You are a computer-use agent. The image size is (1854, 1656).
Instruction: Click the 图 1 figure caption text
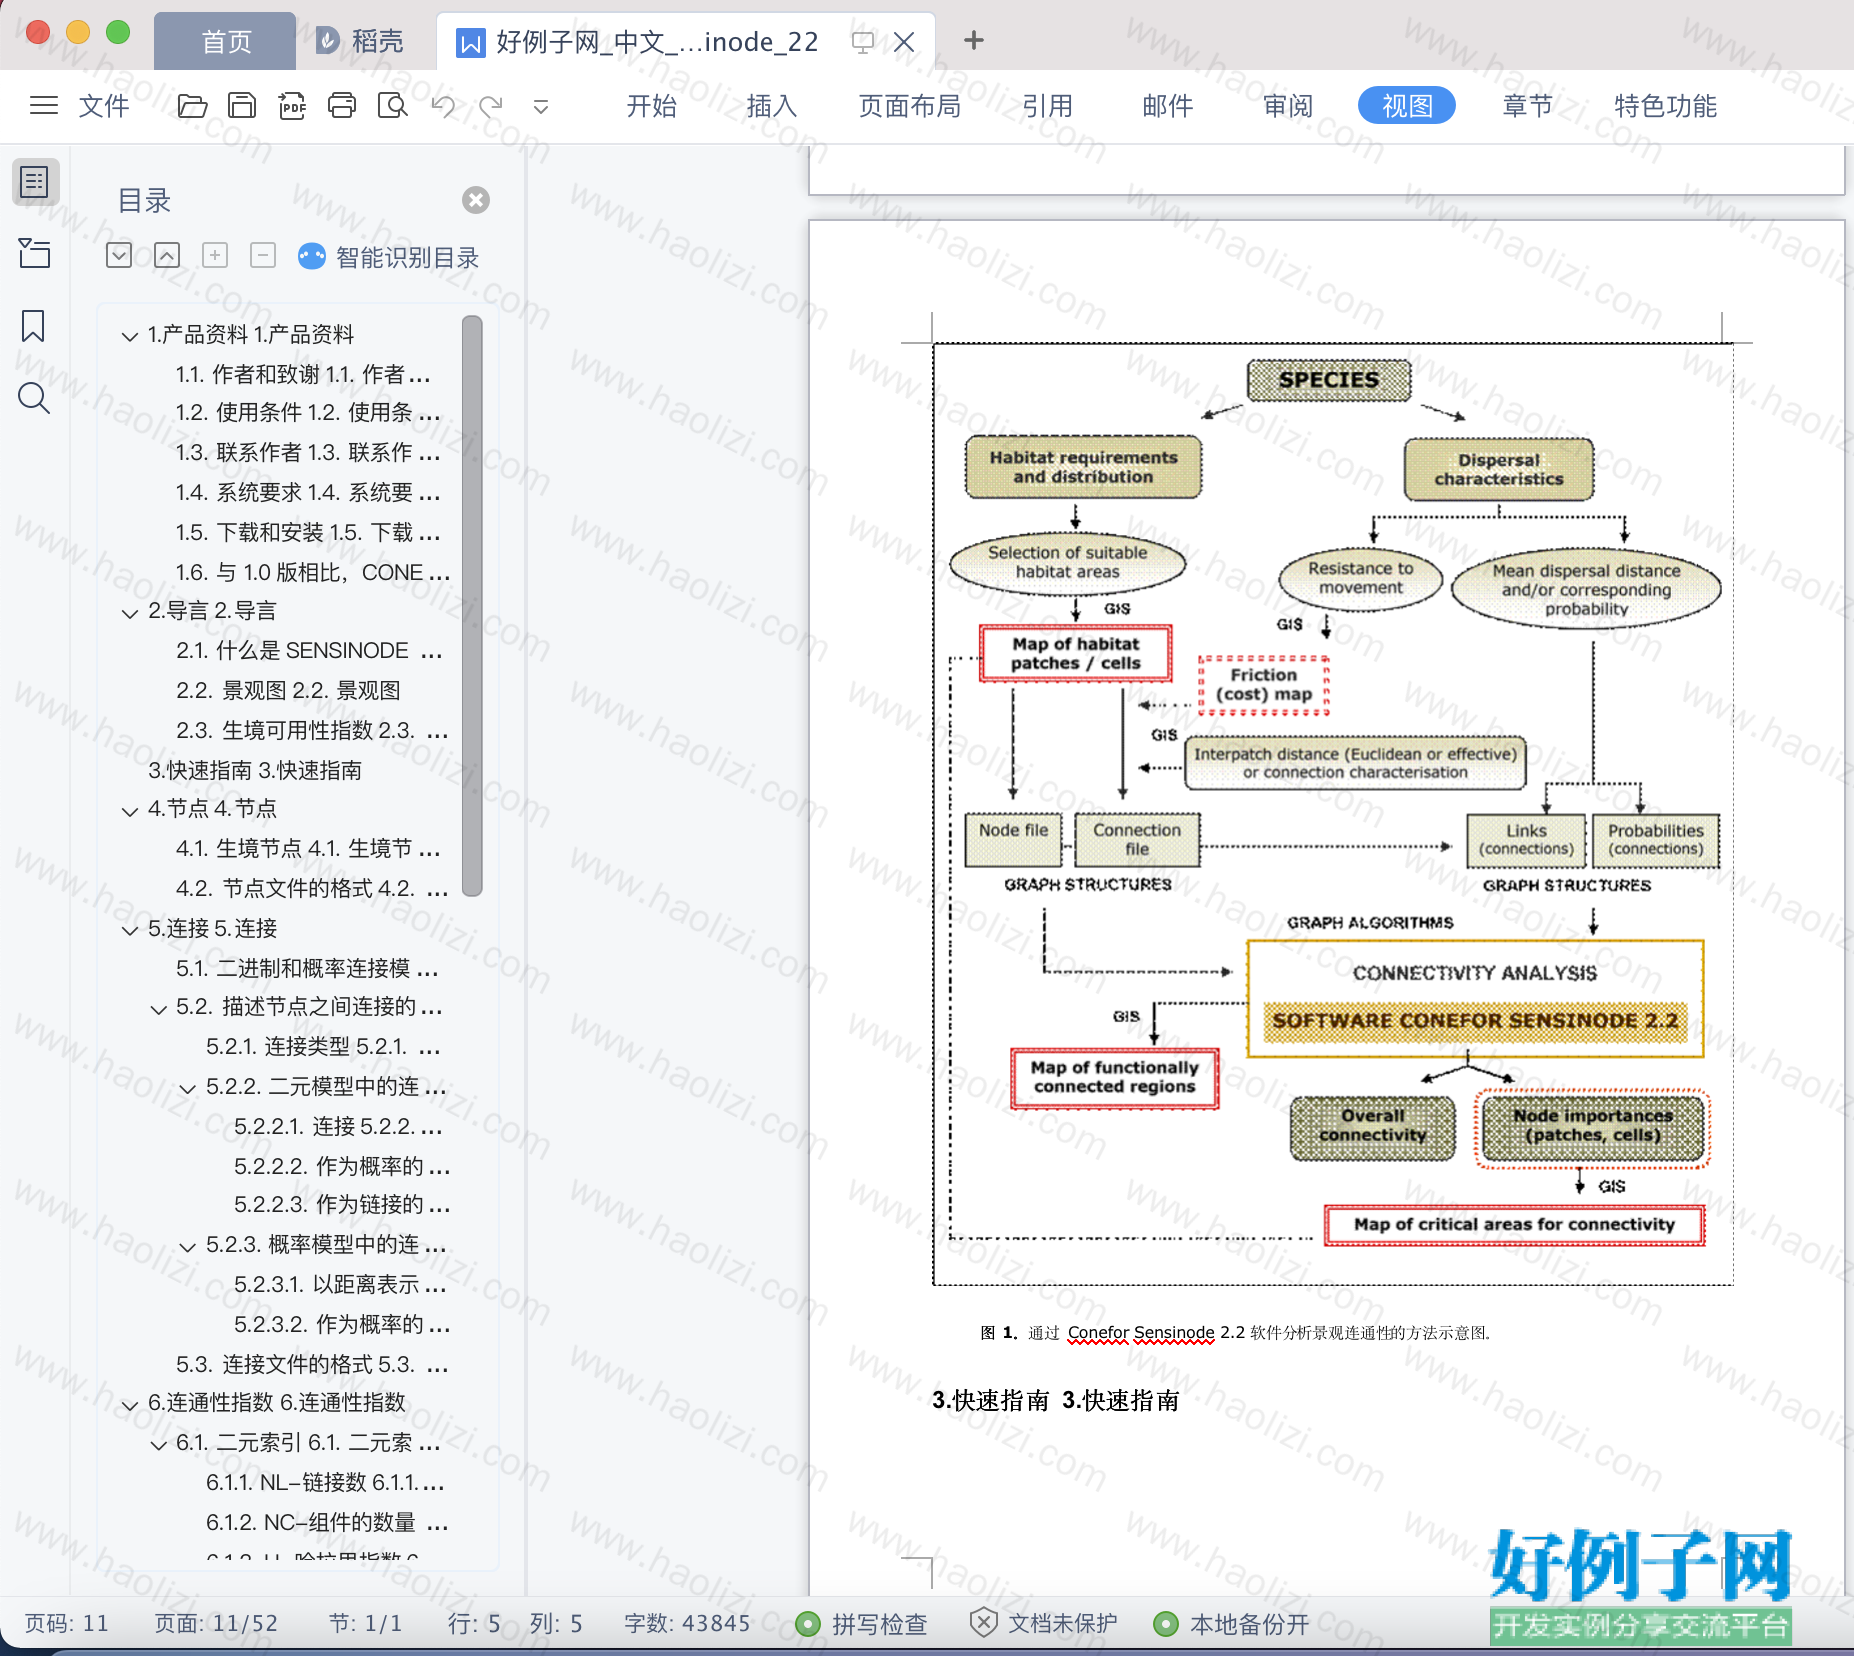click(x=1235, y=1332)
